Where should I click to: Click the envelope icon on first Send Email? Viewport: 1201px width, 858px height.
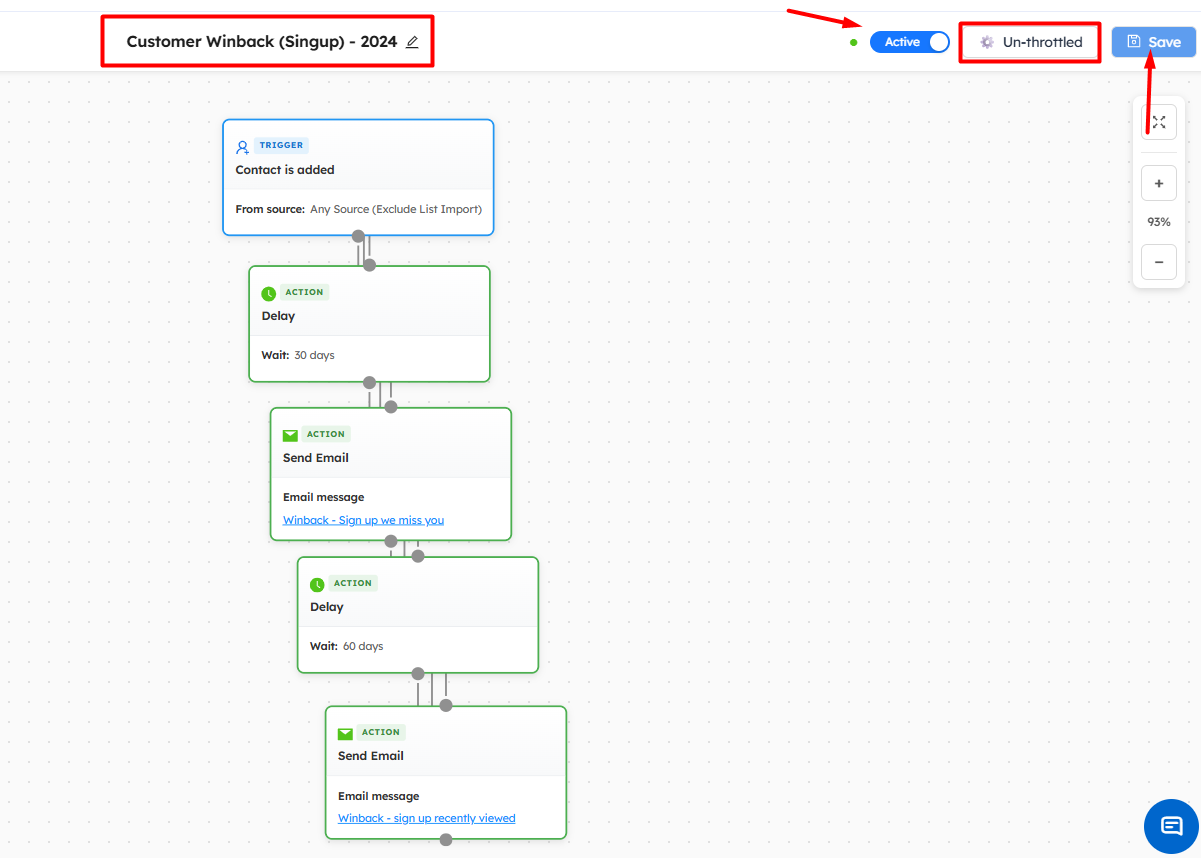pyautogui.click(x=290, y=435)
